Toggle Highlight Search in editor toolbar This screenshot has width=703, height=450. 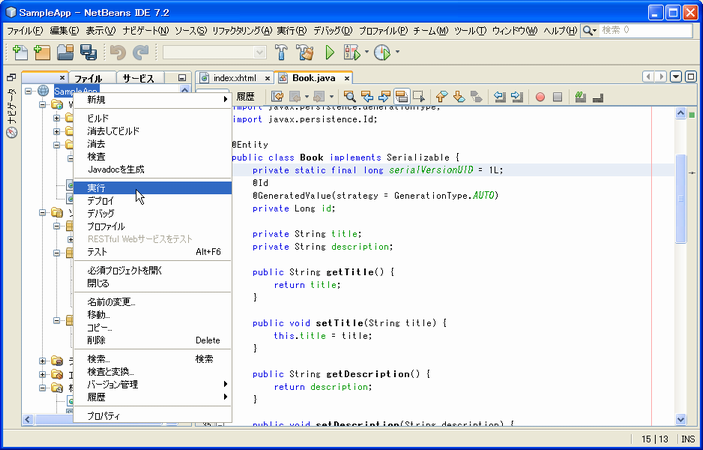[401, 96]
